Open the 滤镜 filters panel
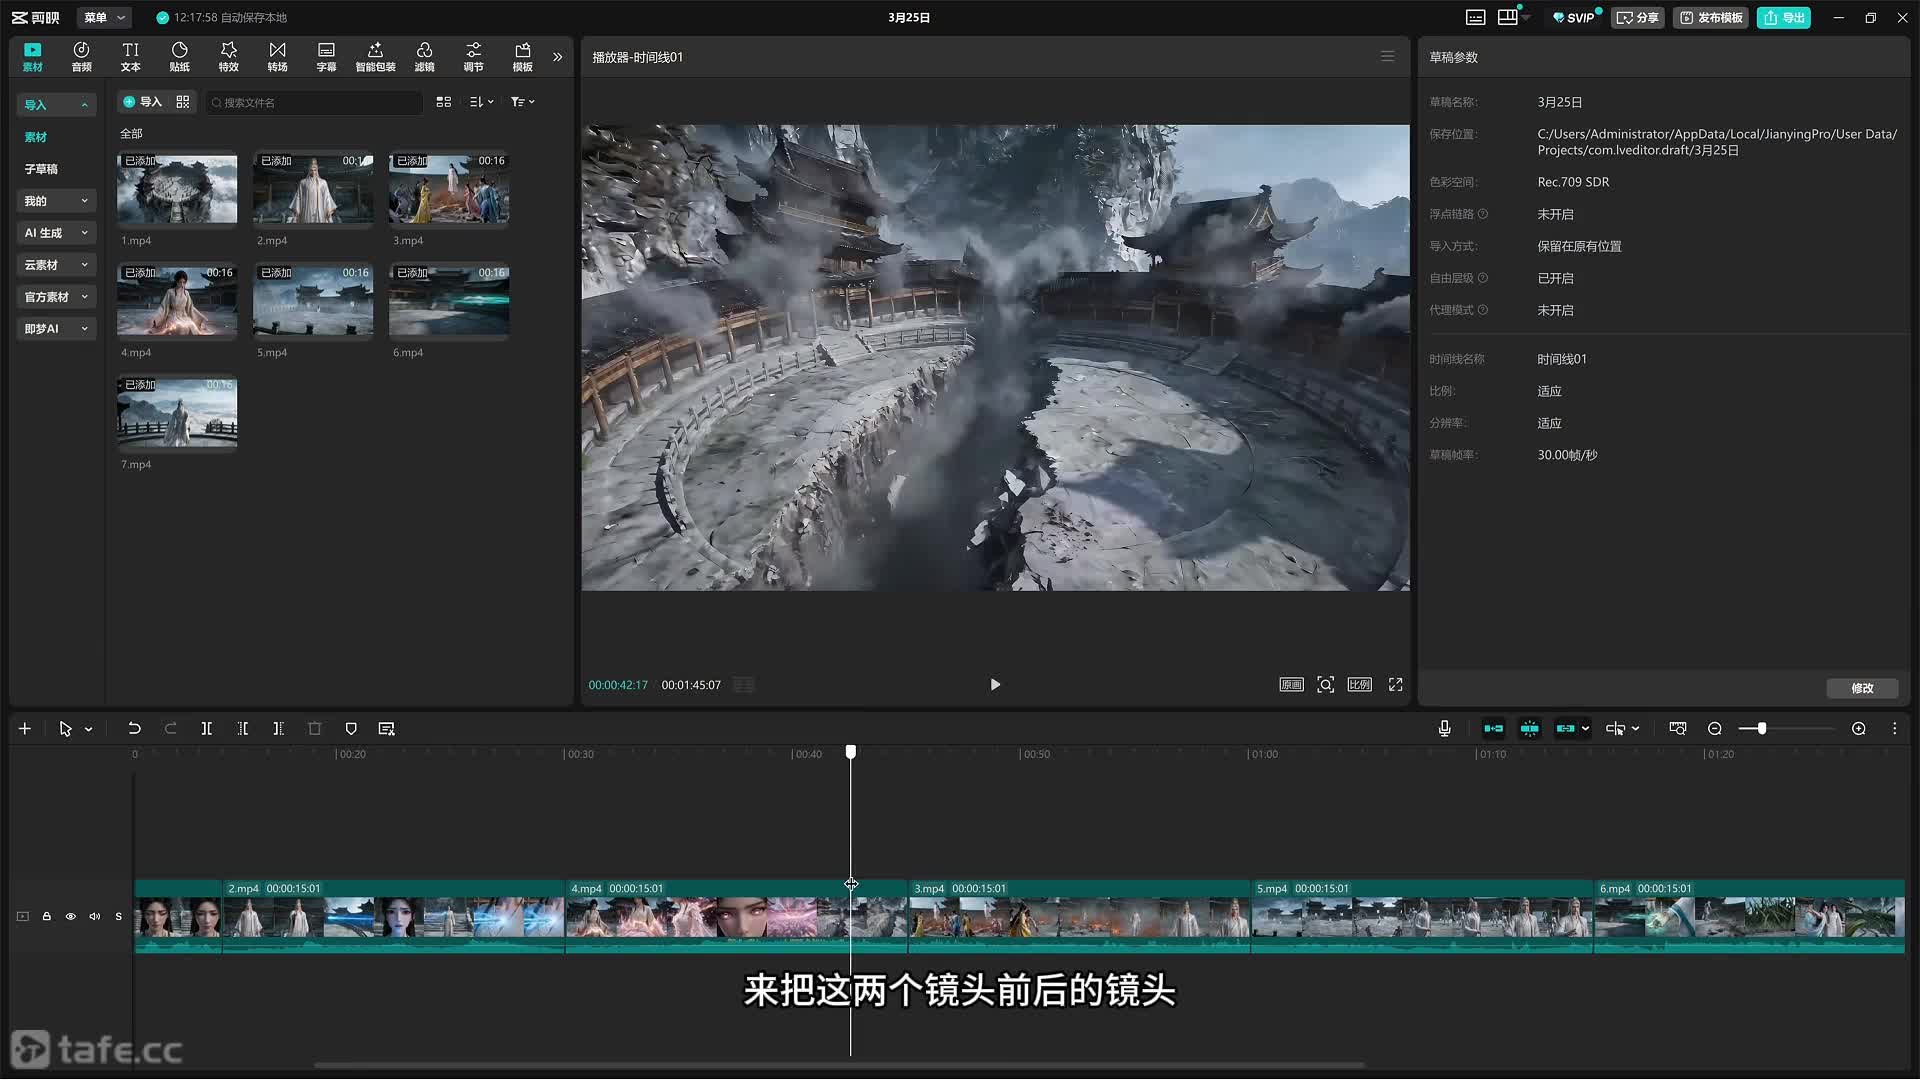This screenshot has width=1920, height=1080. [x=424, y=56]
